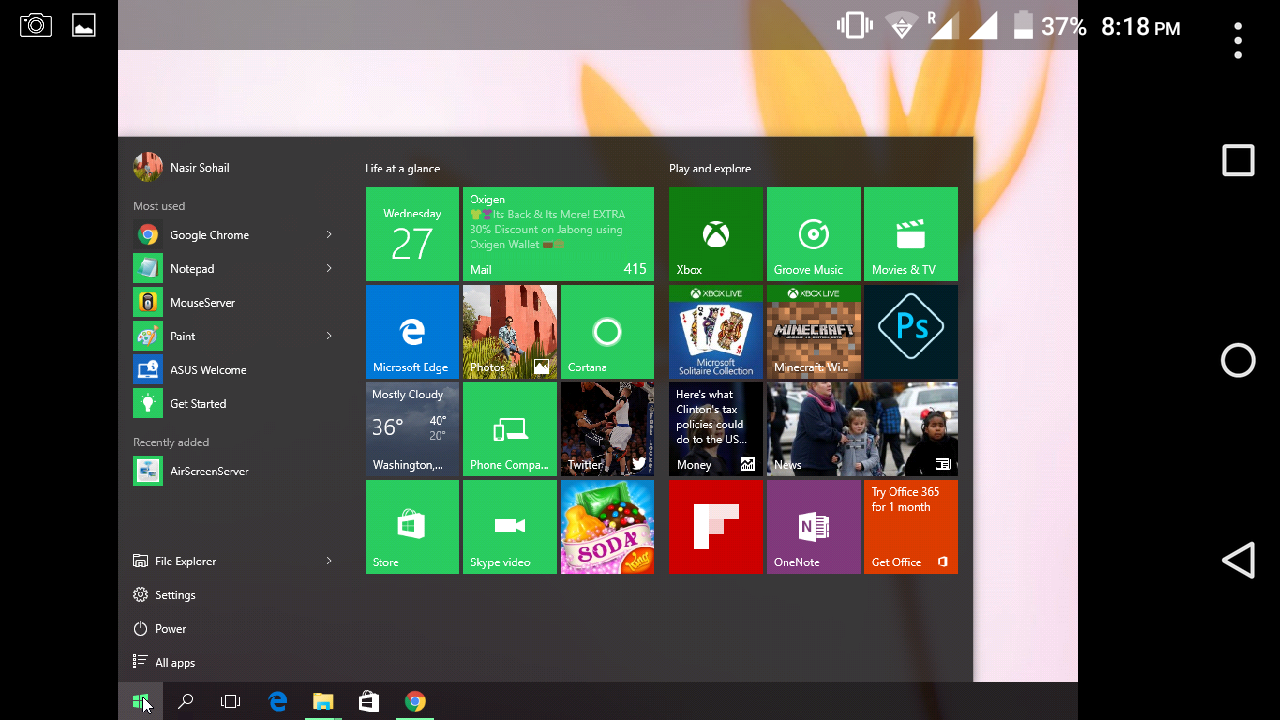The image size is (1280, 720).
Task: Open the Mail tile with 415 unread
Action: pos(558,234)
